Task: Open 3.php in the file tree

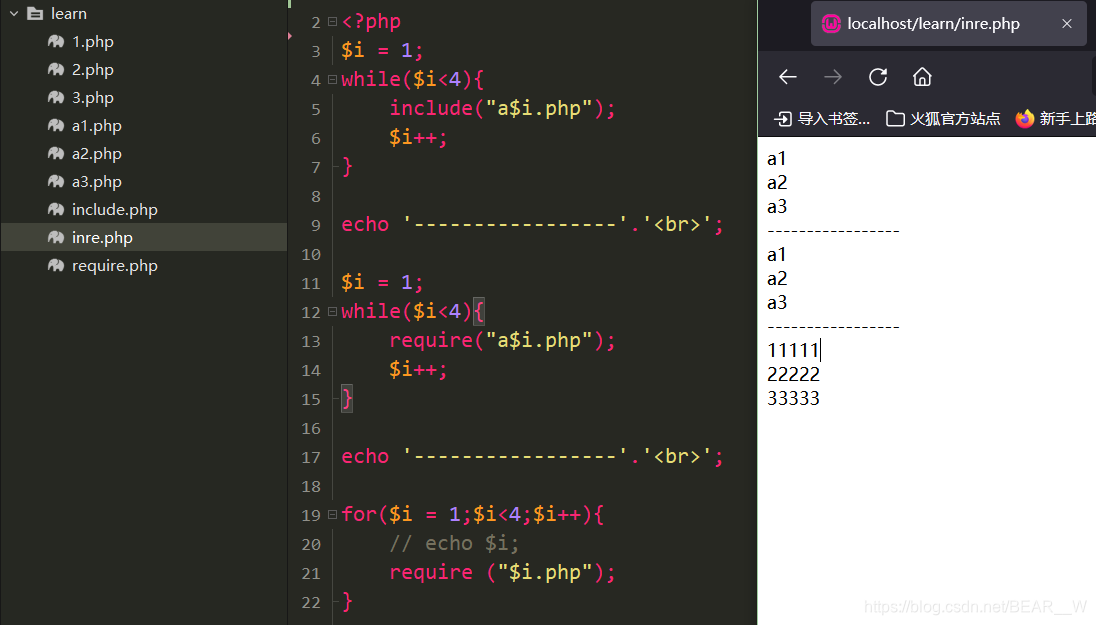Action: (93, 98)
